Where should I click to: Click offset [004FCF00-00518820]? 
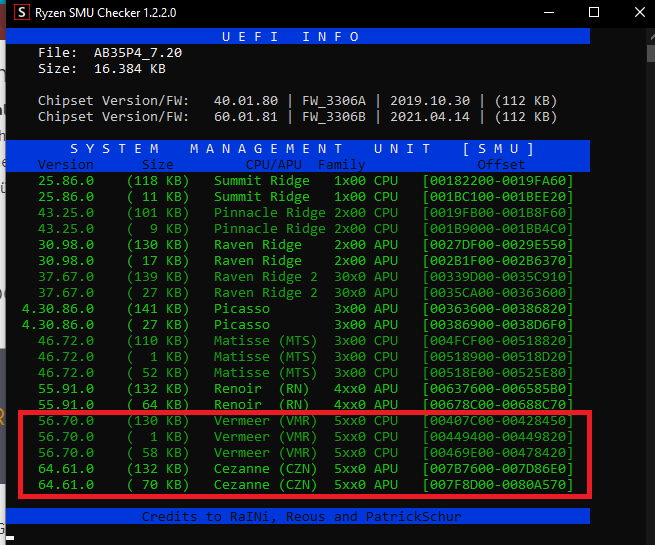498,341
